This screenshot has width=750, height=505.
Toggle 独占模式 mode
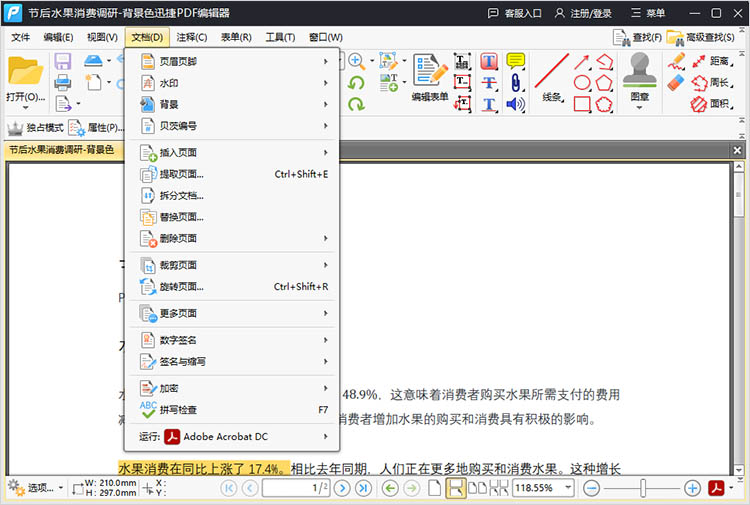[x=35, y=128]
